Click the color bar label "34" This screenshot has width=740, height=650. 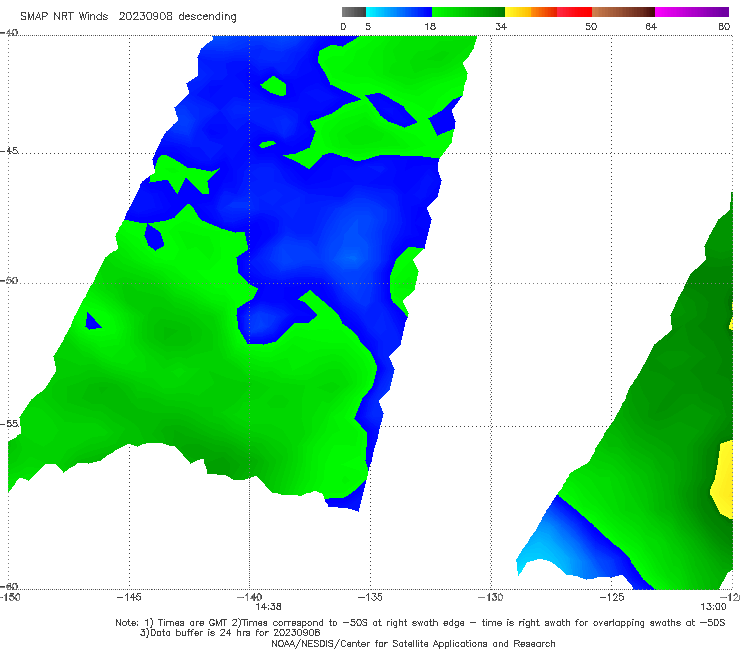(501, 26)
